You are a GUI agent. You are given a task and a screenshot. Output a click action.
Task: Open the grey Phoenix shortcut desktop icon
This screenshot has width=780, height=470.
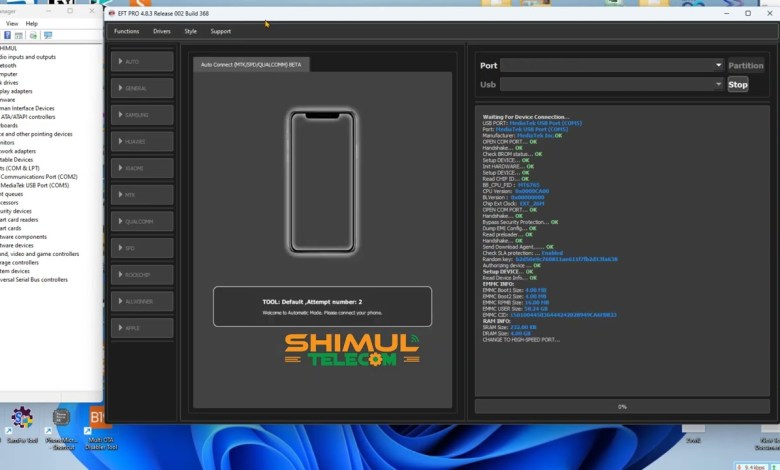61,428
